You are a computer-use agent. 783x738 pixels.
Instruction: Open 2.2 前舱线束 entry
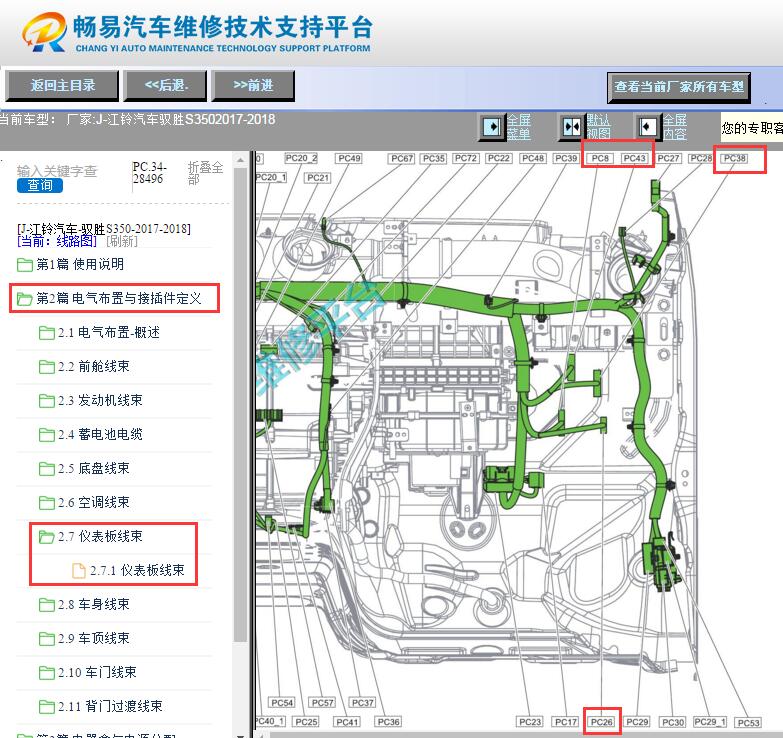click(94, 366)
